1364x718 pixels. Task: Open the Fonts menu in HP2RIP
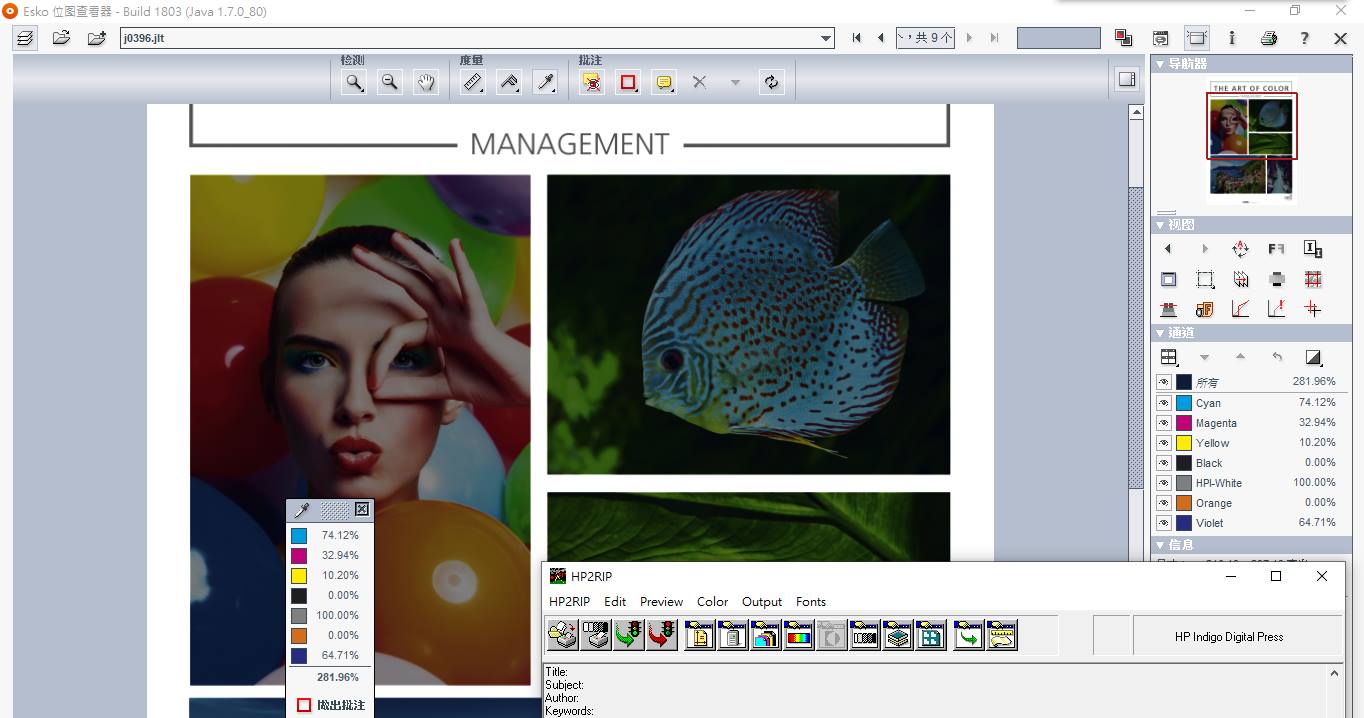811,602
